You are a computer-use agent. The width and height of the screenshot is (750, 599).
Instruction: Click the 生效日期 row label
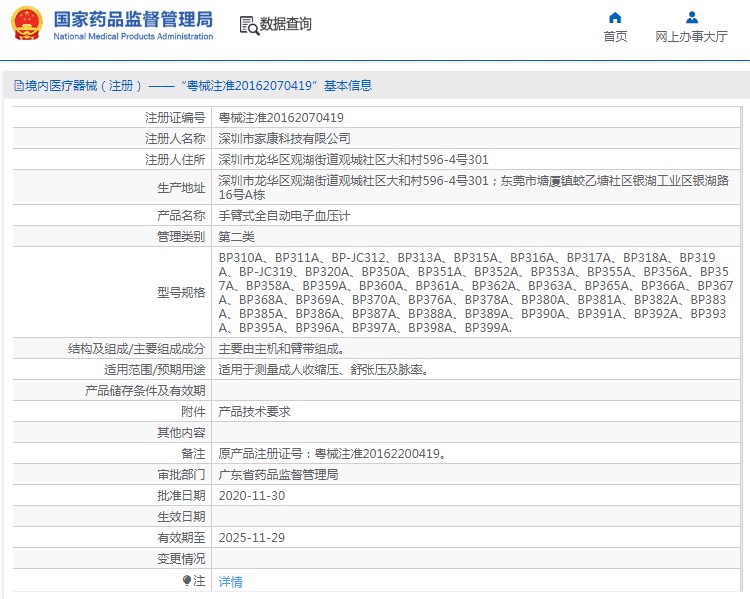(x=181, y=517)
